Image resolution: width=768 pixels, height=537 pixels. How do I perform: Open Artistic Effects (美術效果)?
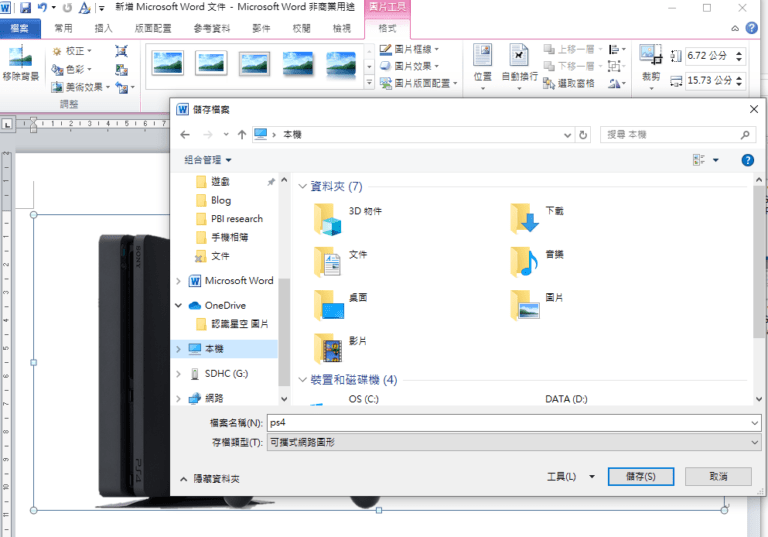point(81,87)
